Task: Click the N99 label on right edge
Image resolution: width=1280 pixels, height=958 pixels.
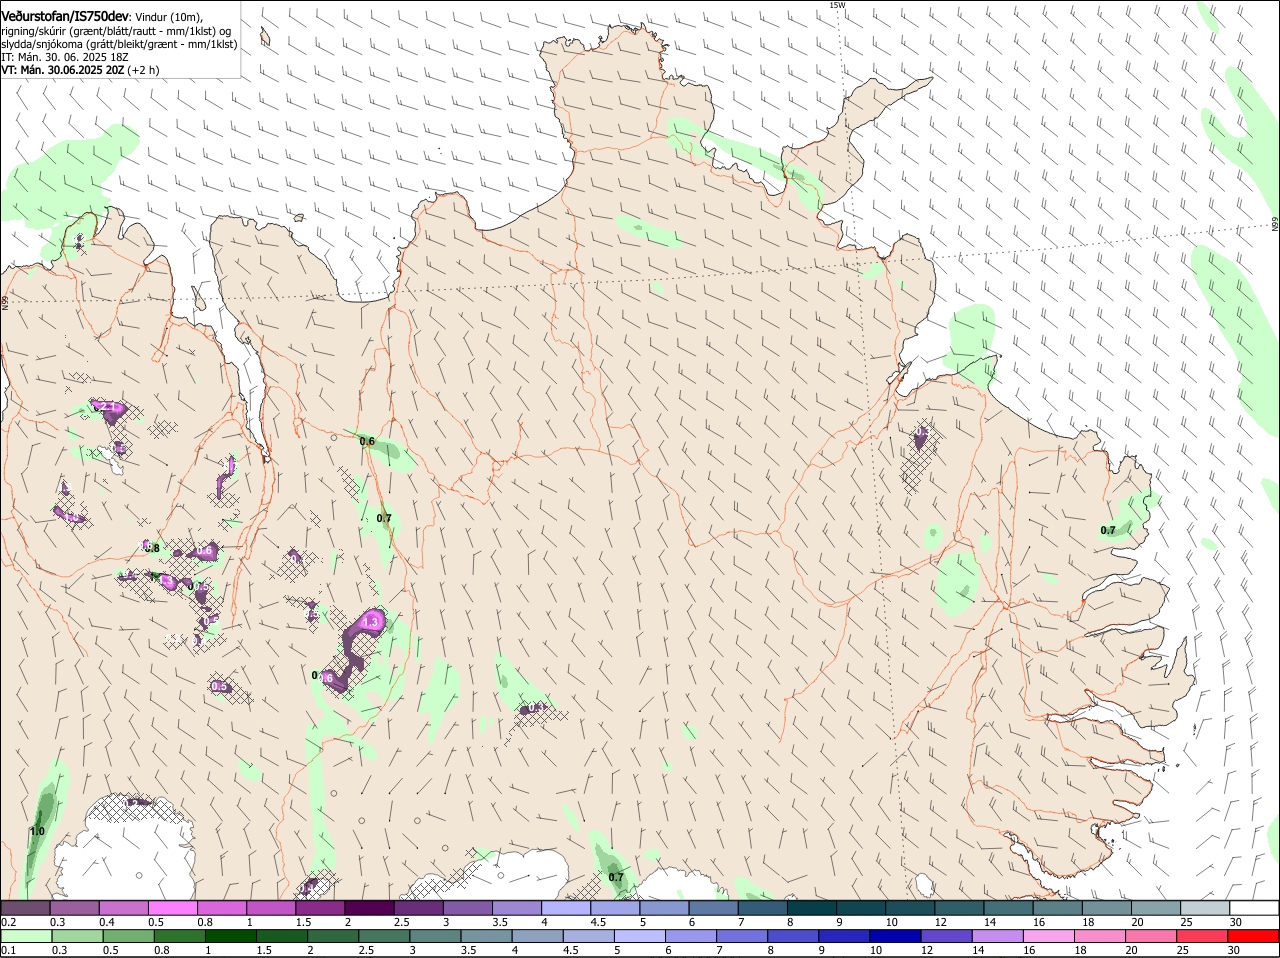Action: point(1275,224)
